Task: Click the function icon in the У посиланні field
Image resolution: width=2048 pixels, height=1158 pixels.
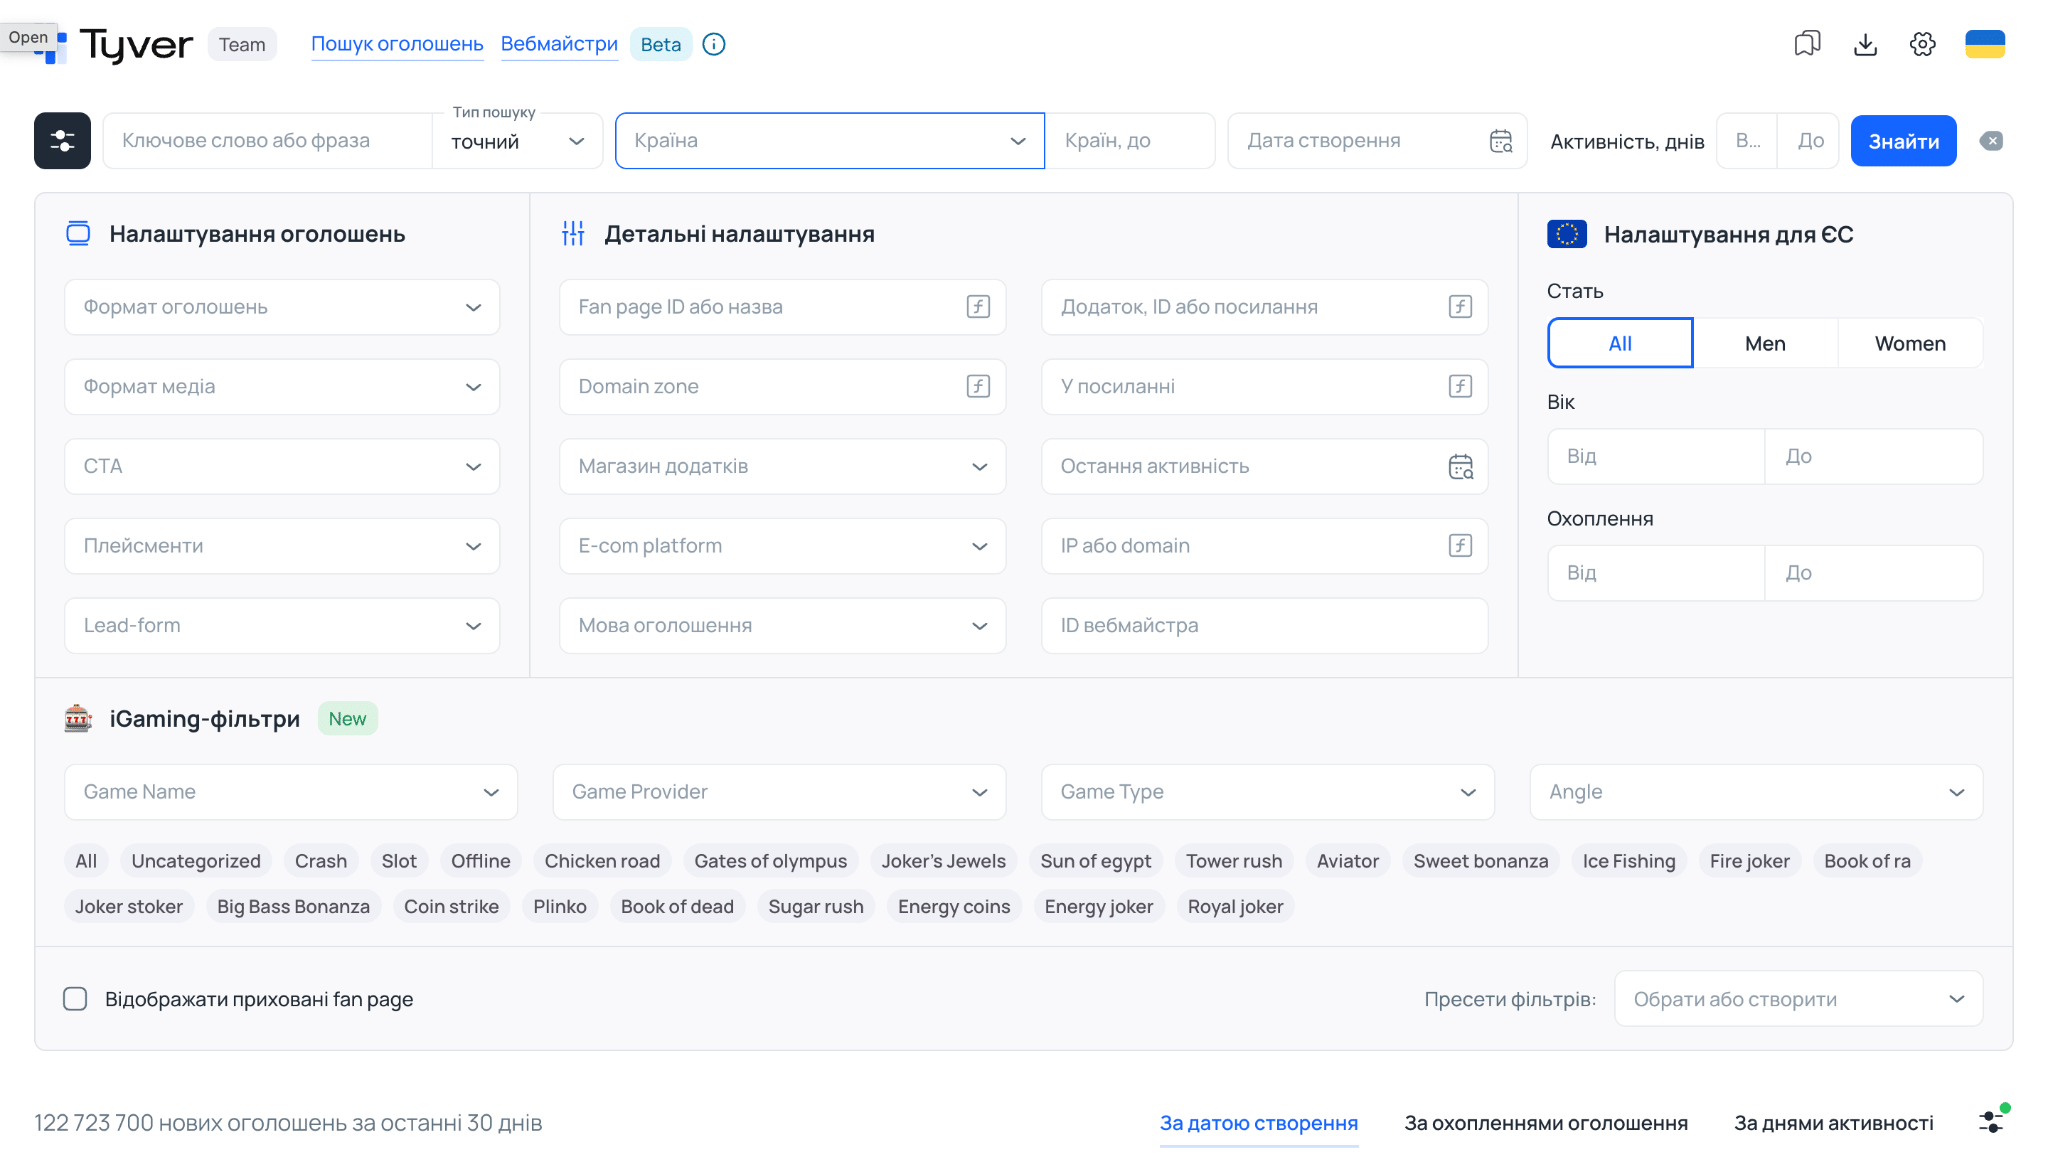Action: tap(1460, 386)
